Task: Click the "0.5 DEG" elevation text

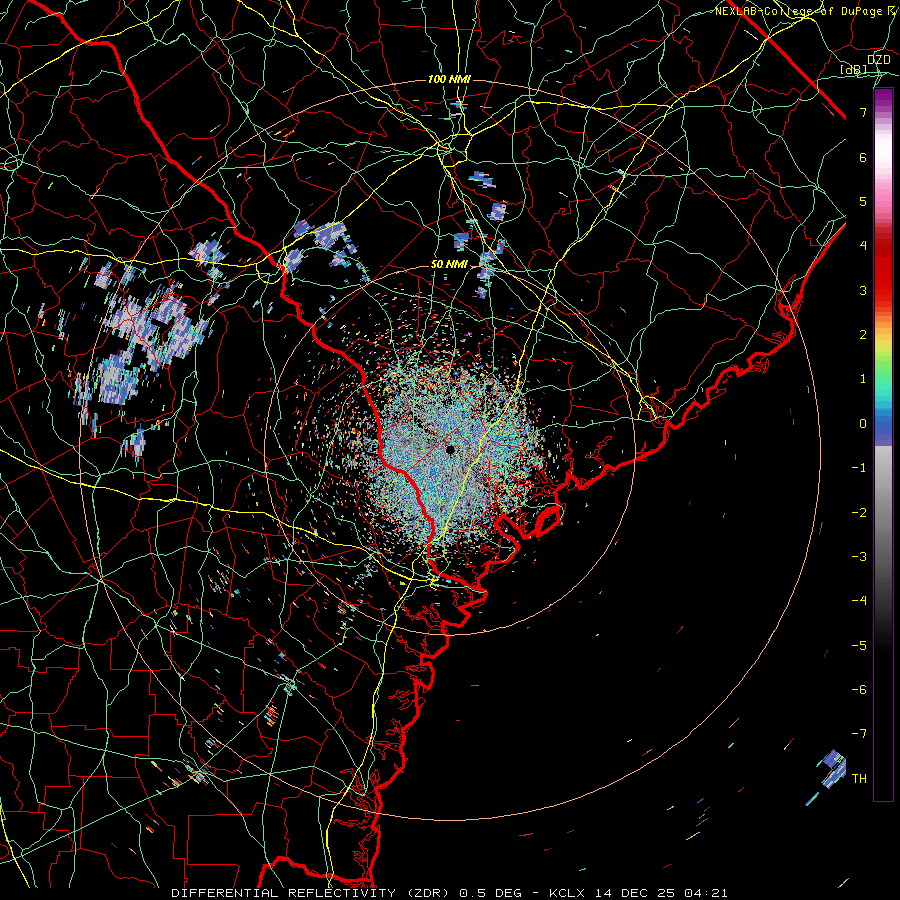Action: [x=490, y=893]
